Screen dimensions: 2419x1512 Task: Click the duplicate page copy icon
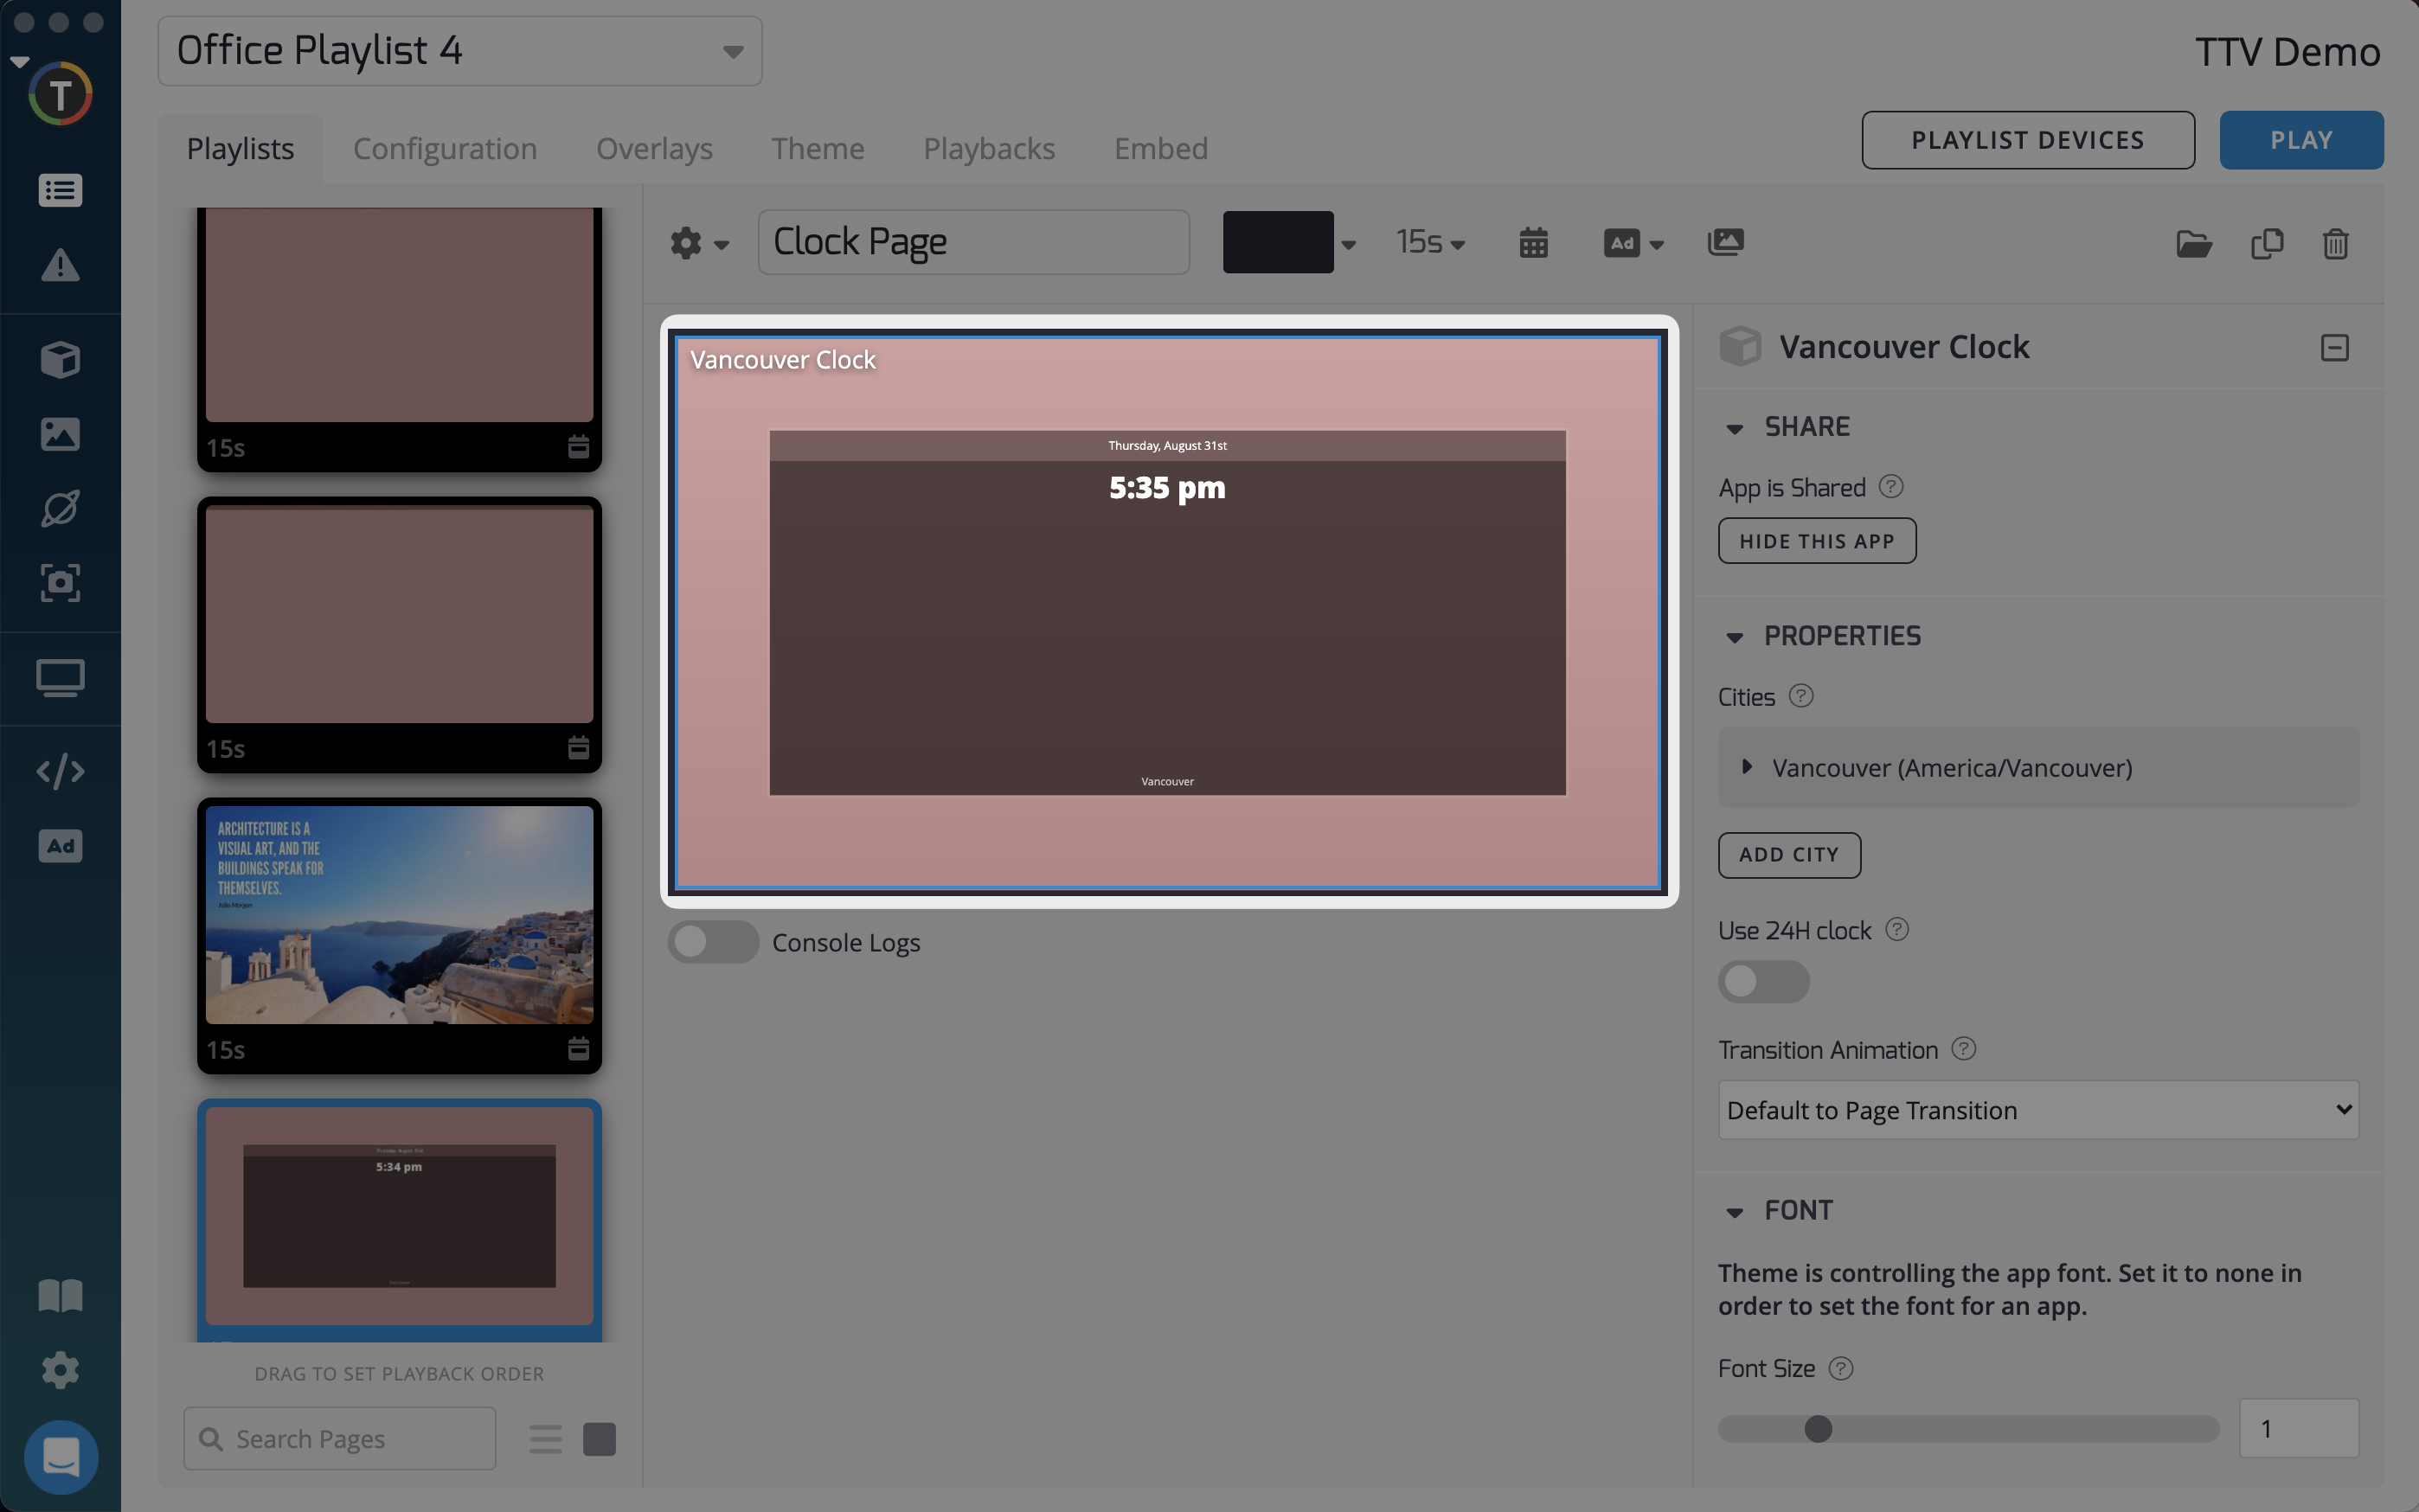pos(2266,244)
